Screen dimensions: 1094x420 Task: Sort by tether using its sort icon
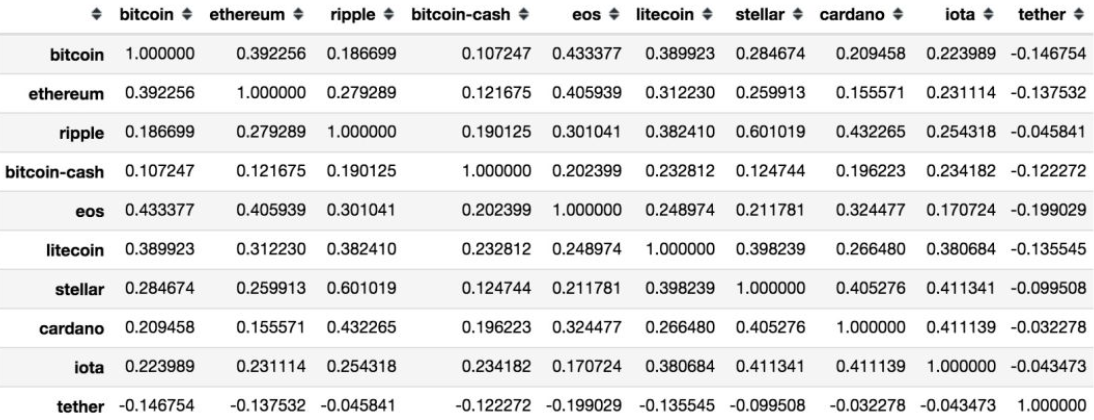point(1078,19)
